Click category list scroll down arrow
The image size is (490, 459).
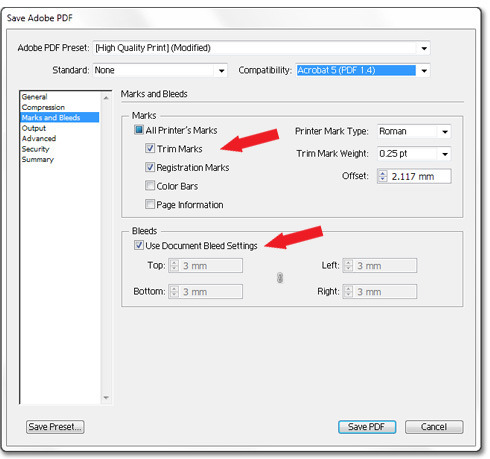pyautogui.click(x=106, y=398)
